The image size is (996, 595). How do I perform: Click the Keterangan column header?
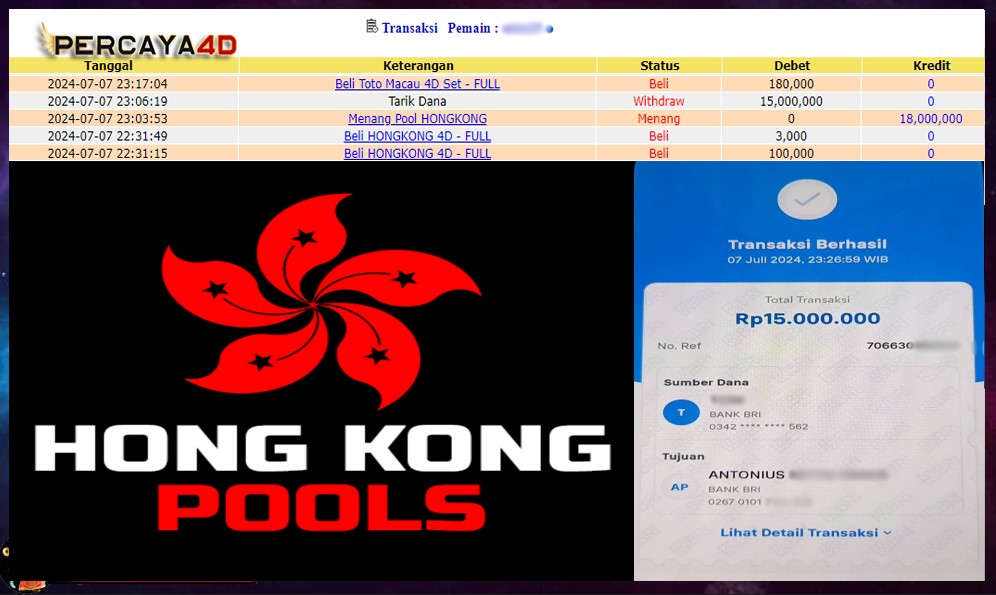click(417, 66)
